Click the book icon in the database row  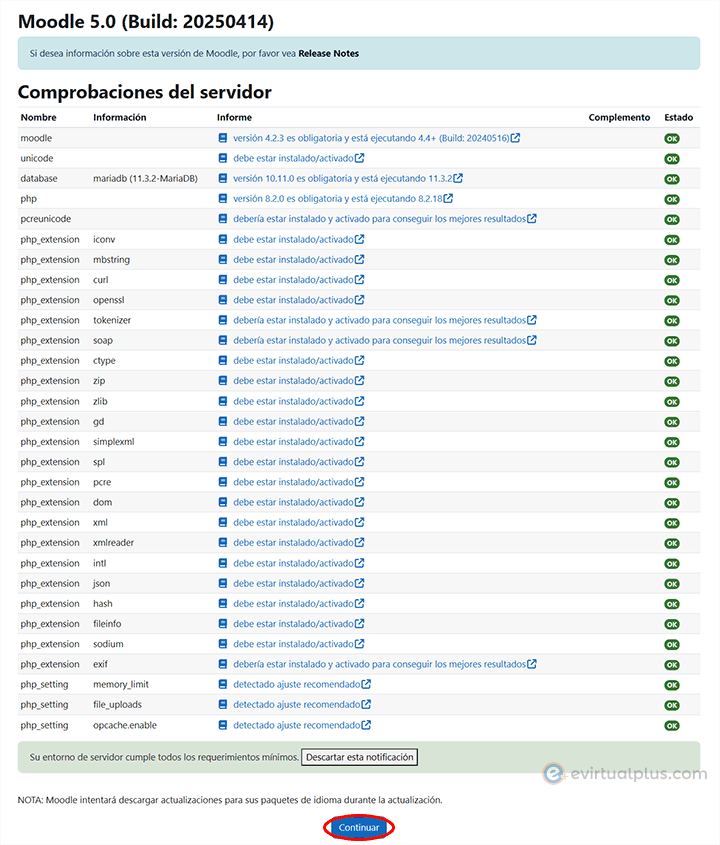pos(223,178)
